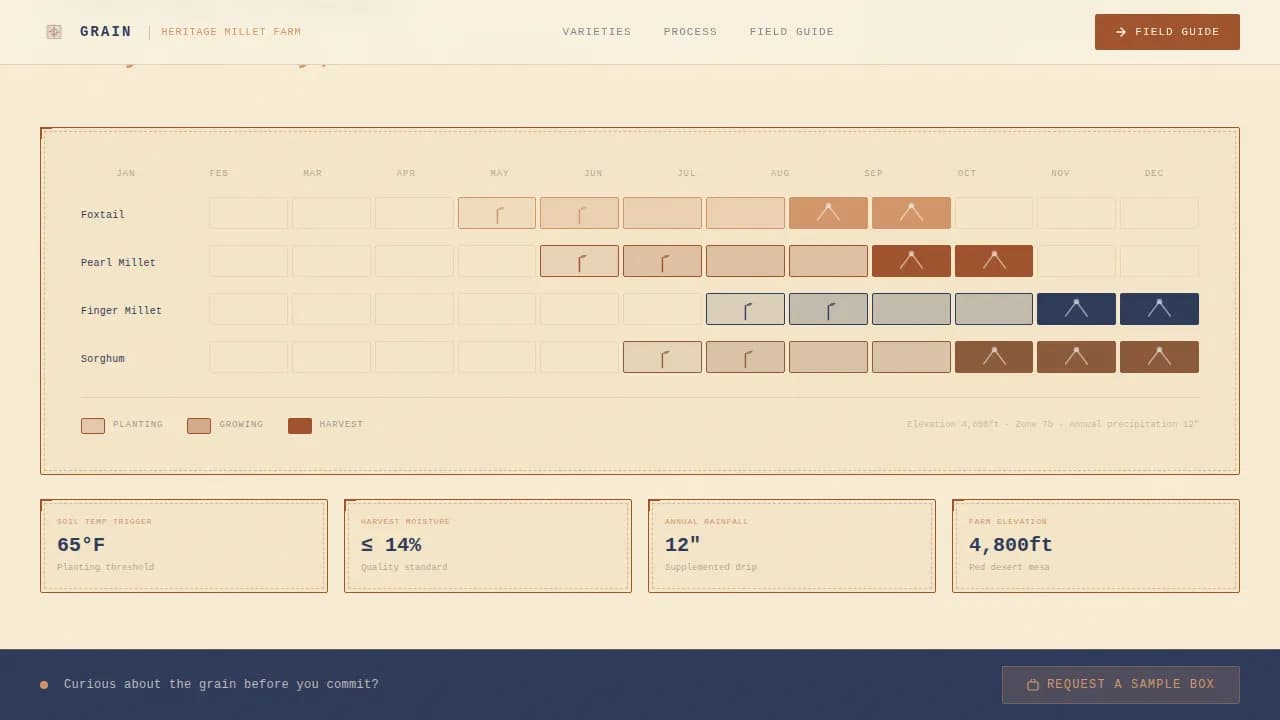Select first planting sprout icon in Pearl Millet row
The width and height of the screenshot is (1280, 720).
pyautogui.click(x=582, y=262)
